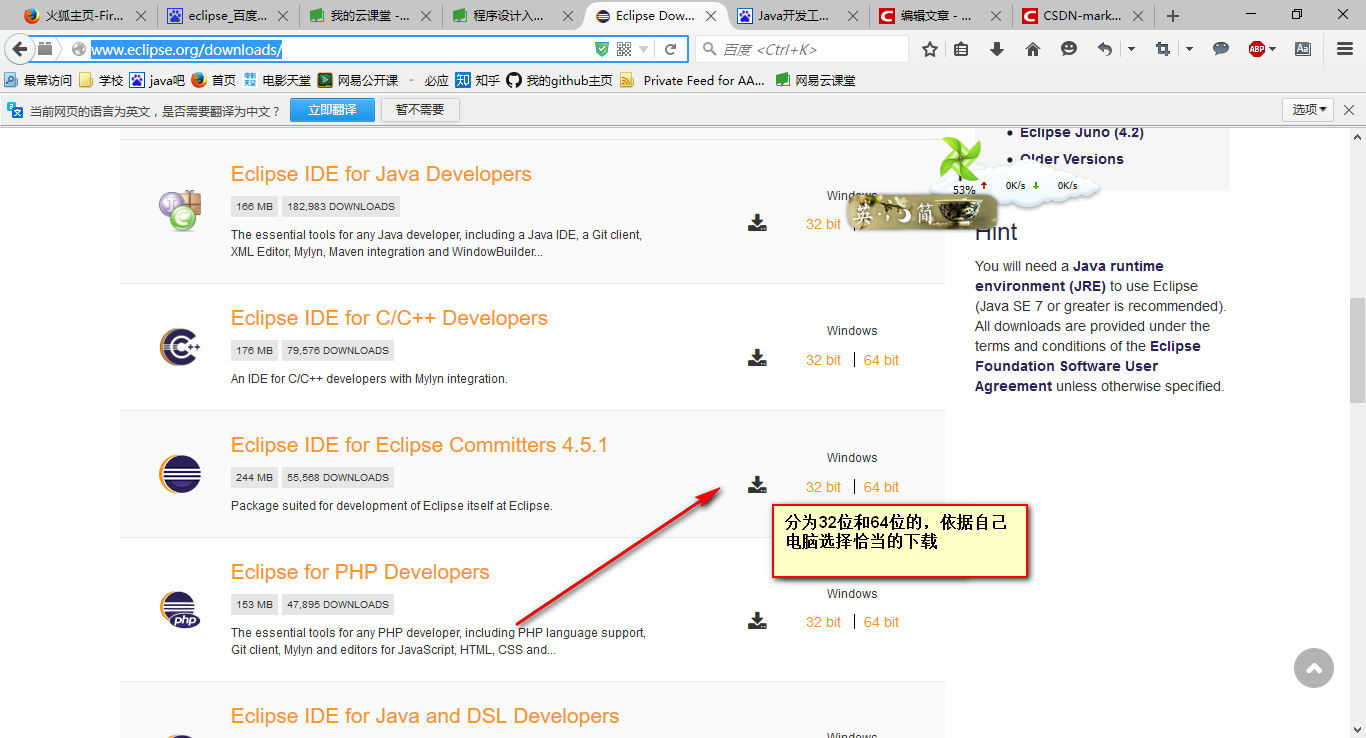Click download icon for Java Developers package

(x=757, y=223)
